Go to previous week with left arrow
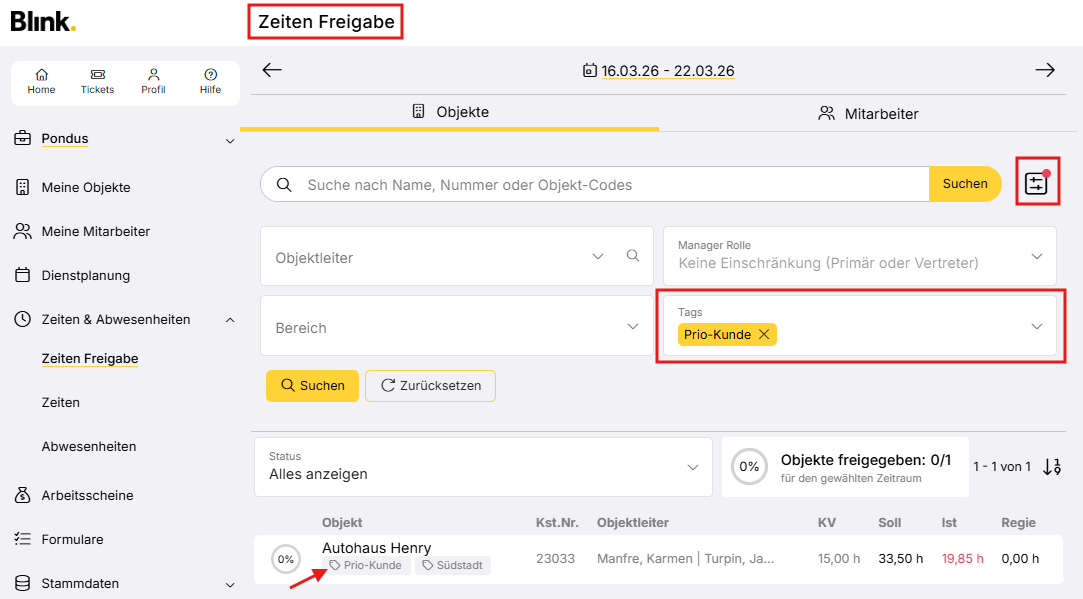This screenshot has height=599, width=1083. coord(272,70)
